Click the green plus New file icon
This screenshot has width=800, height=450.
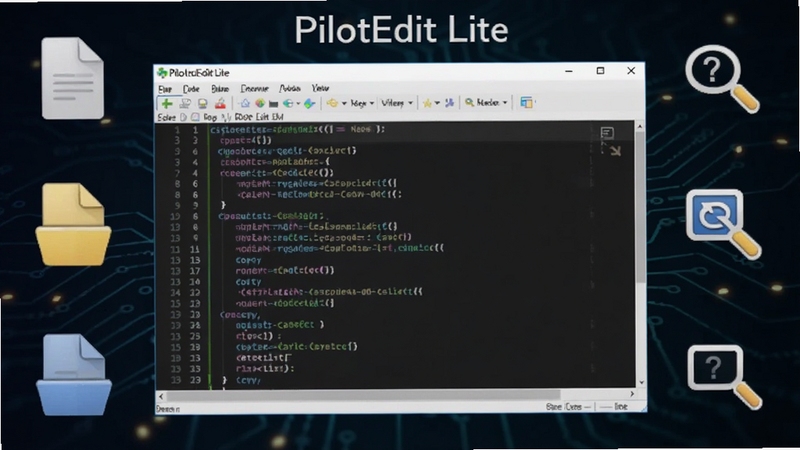coord(167,104)
